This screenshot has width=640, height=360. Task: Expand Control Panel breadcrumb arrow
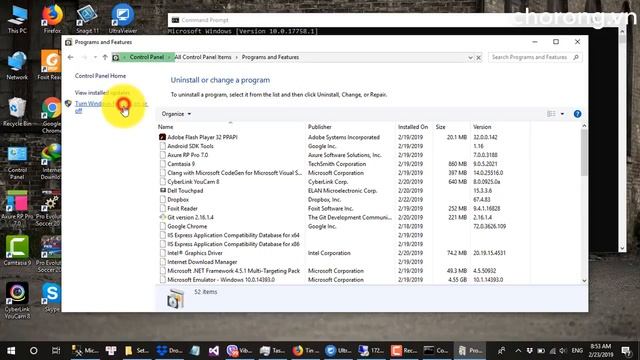pyautogui.click(x=169, y=57)
